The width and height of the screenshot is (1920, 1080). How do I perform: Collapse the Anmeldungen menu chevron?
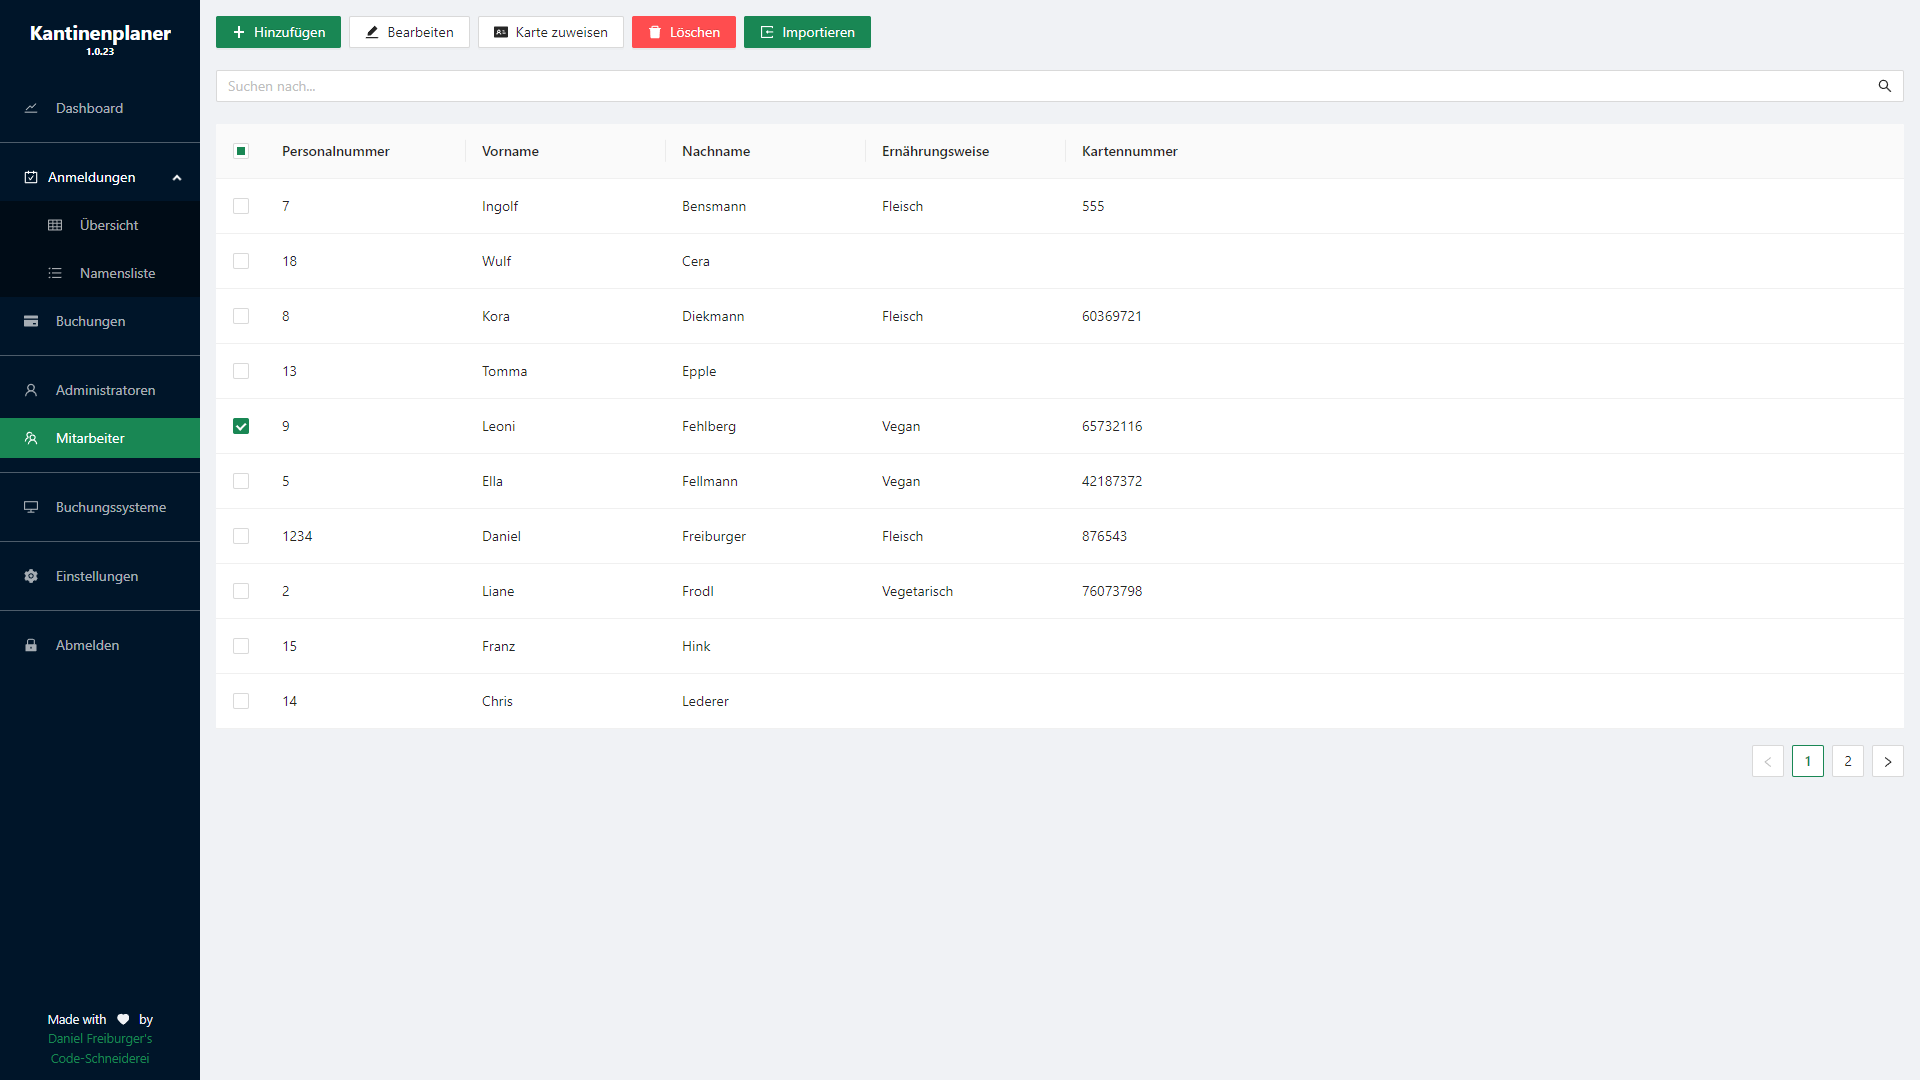coord(177,178)
